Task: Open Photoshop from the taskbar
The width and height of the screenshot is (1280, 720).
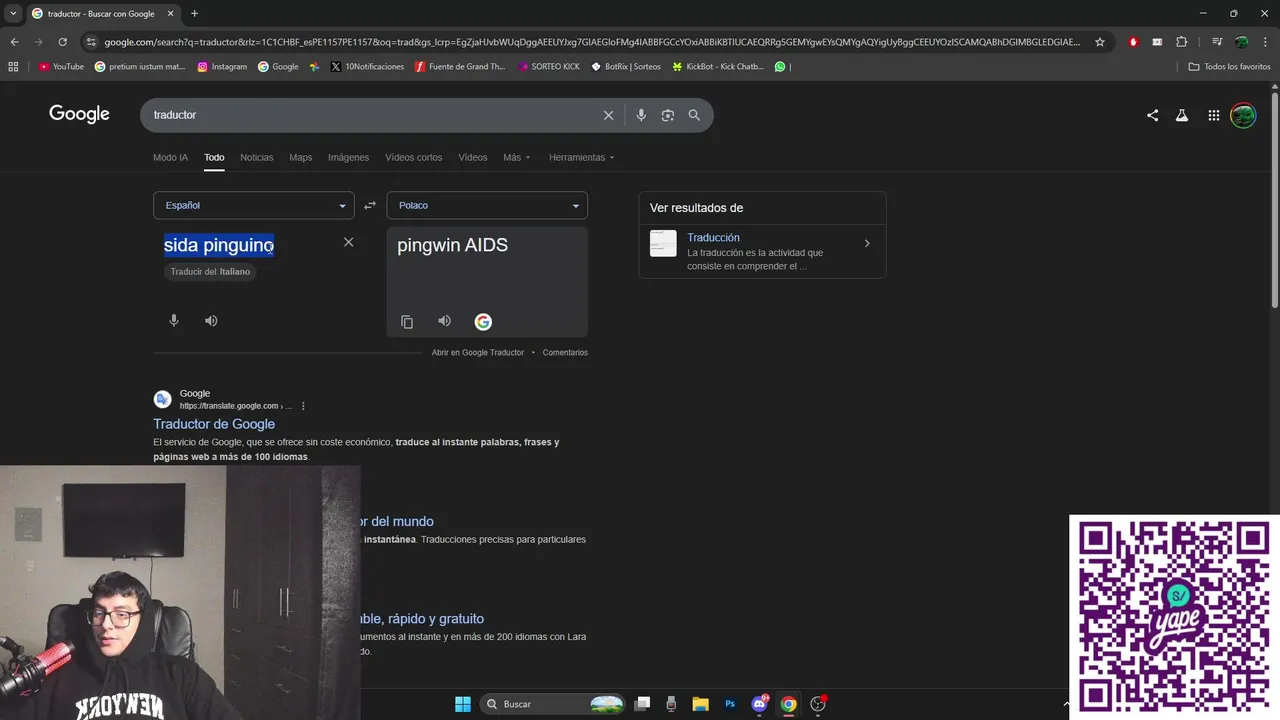Action: click(730, 704)
